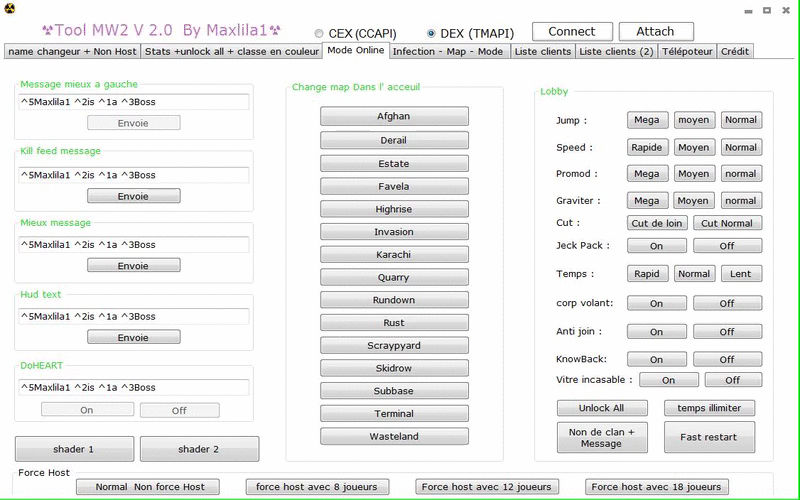Open the Liste clients (2) tab
The width and height of the screenshot is (800, 500).
(x=616, y=52)
